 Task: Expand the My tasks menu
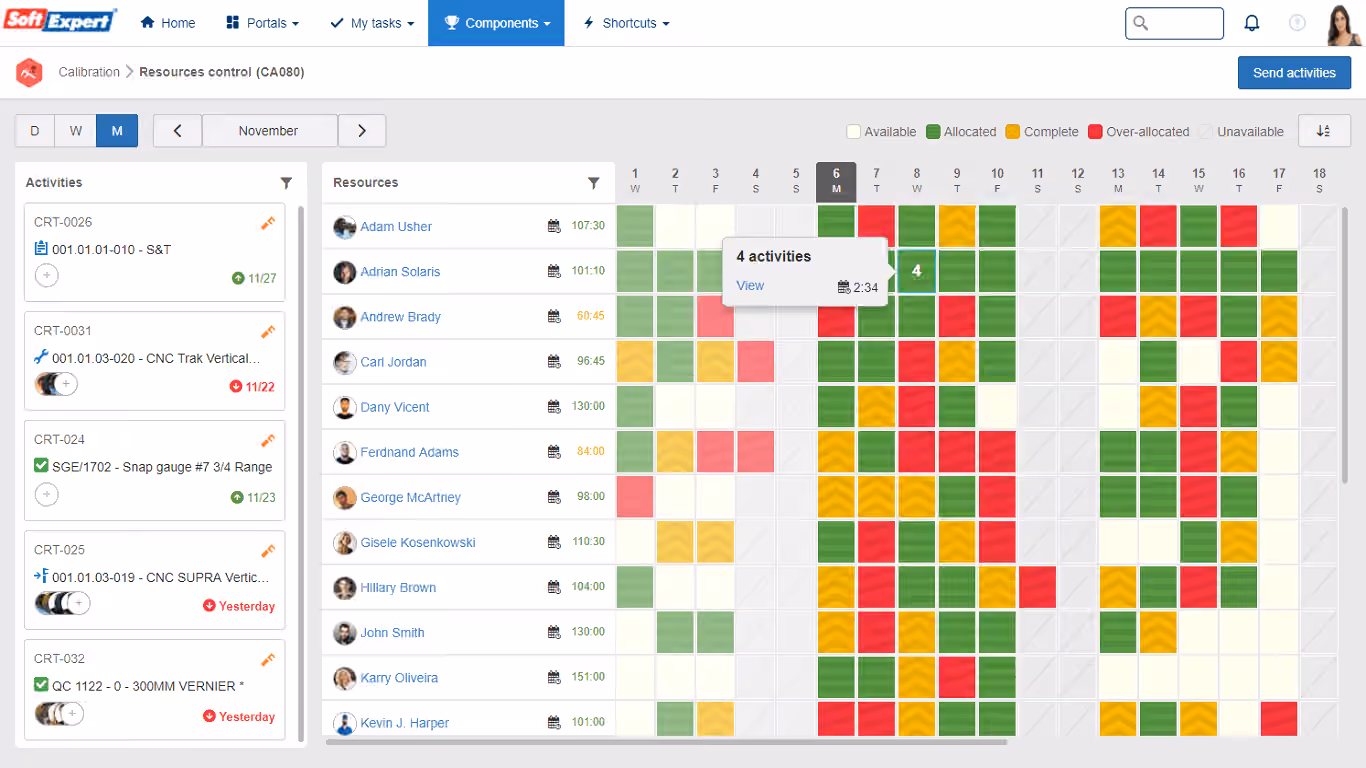click(372, 23)
